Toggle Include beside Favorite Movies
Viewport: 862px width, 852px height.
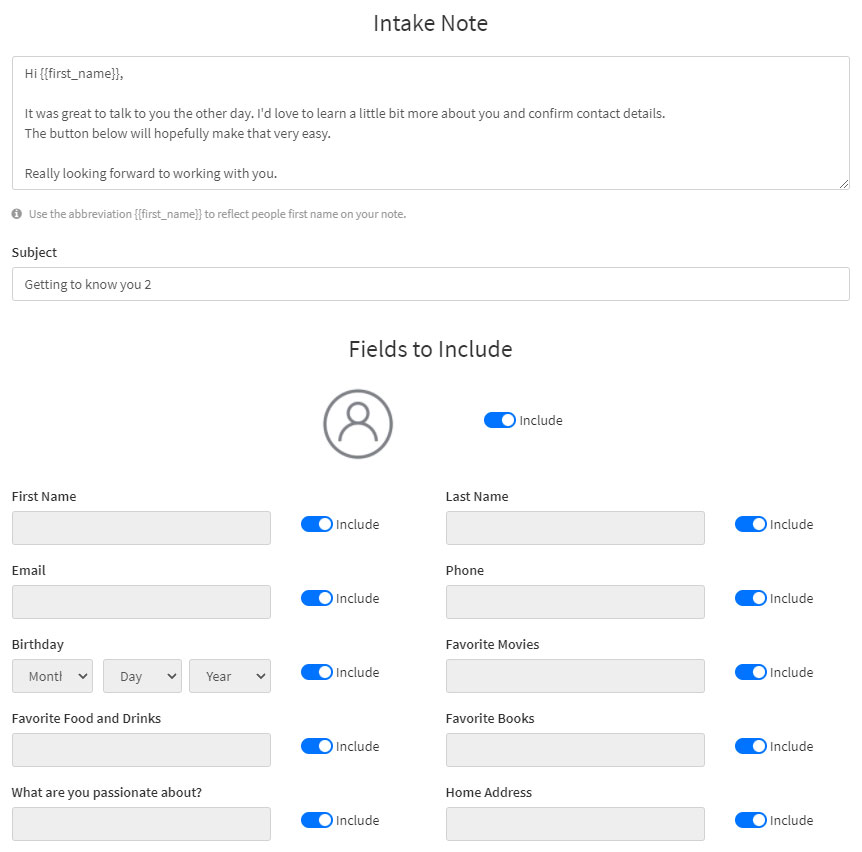[750, 672]
